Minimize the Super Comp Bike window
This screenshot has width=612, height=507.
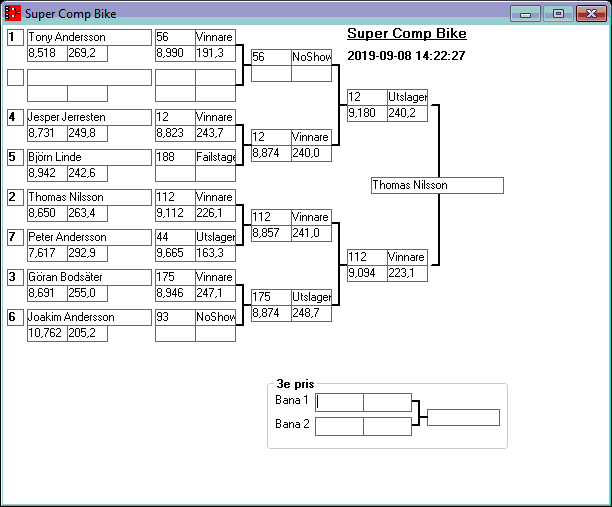525,14
